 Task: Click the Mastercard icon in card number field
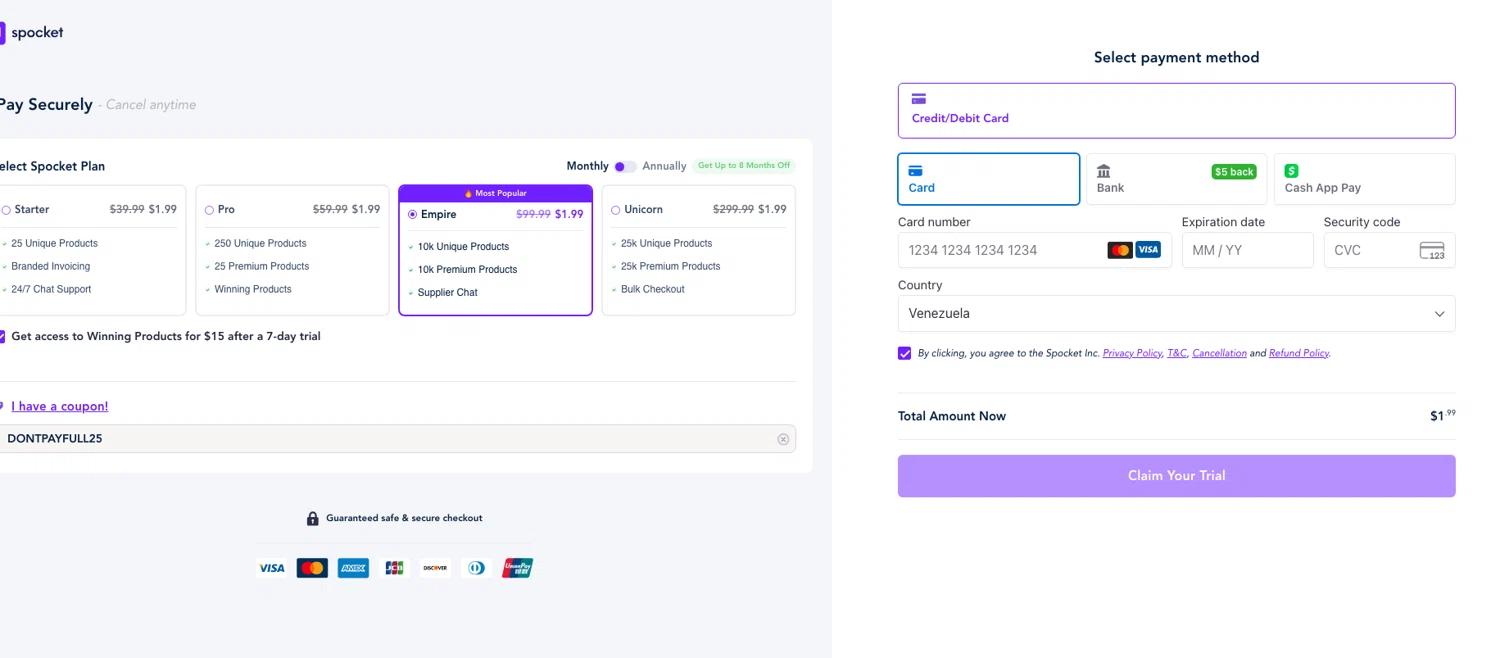coord(1120,250)
